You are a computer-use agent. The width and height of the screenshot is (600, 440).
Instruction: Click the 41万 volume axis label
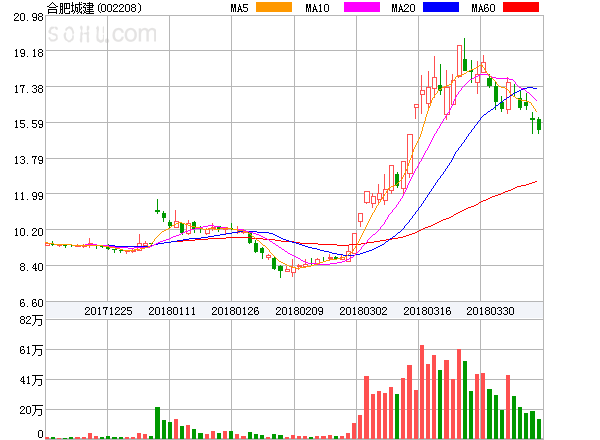pos(31,380)
